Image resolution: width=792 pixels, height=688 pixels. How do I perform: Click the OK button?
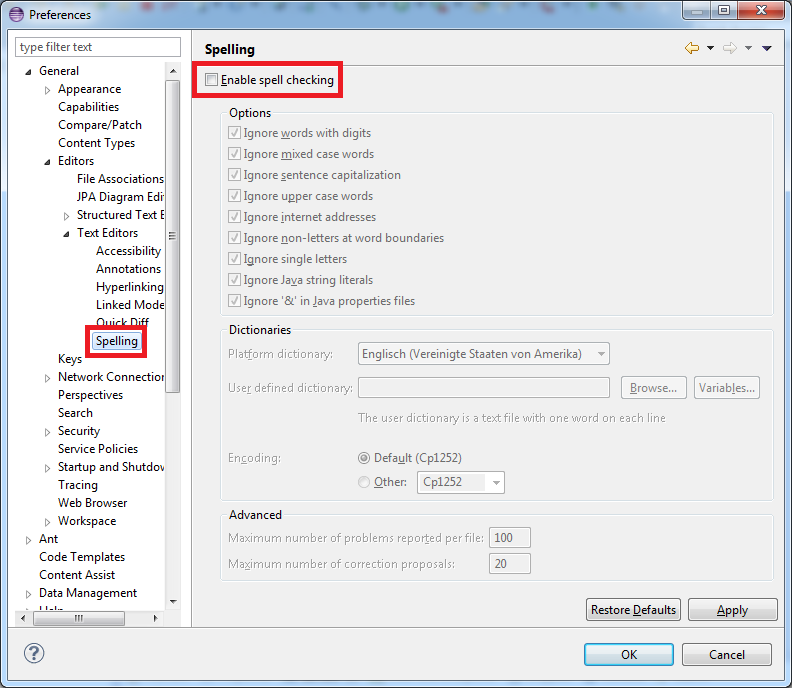(x=629, y=655)
